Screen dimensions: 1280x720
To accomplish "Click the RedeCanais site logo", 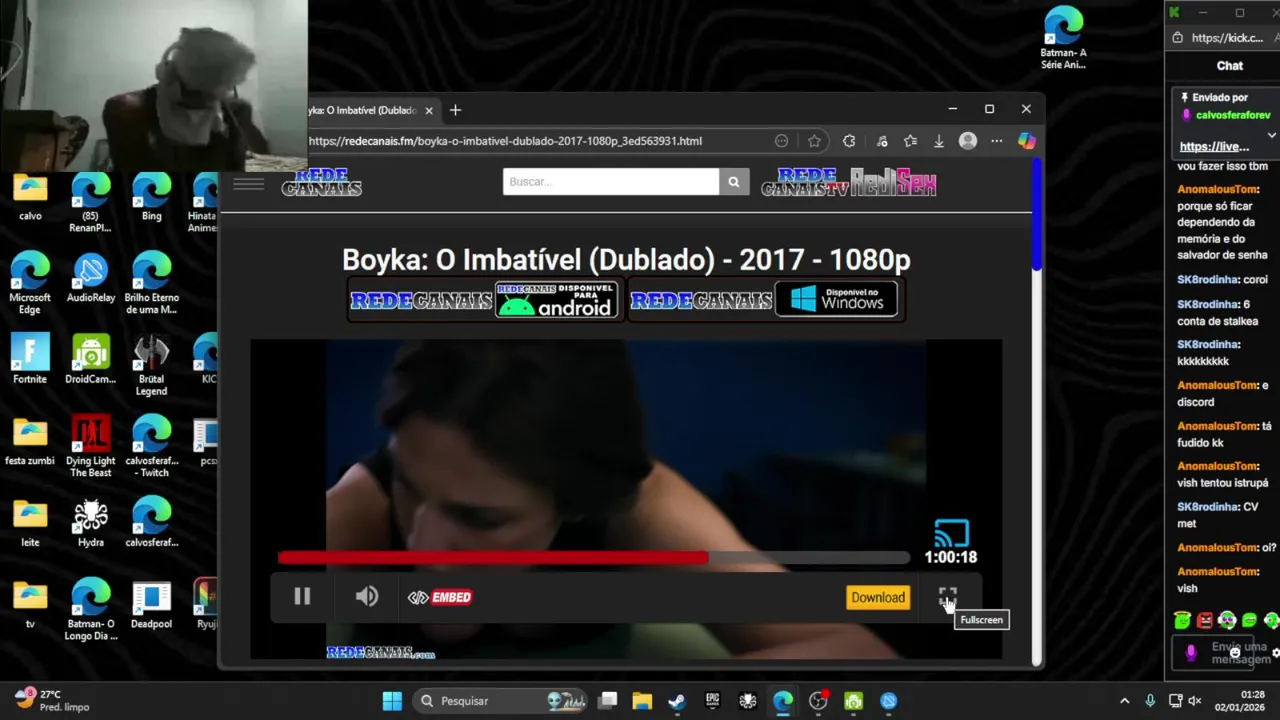I will [x=321, y=183].
